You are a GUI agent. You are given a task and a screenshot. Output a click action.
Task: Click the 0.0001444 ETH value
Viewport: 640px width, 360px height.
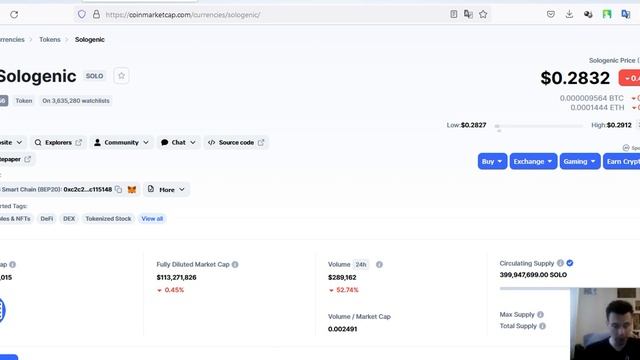pyautogui.click(x=597, y=108)
